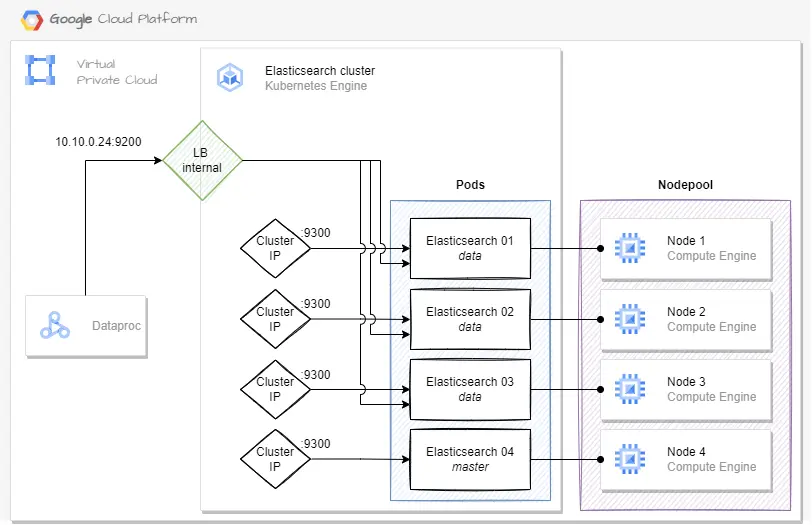Click the Node 1 Compute Engine card
This screenshot has width=812, height=525.
pos(686,249)
